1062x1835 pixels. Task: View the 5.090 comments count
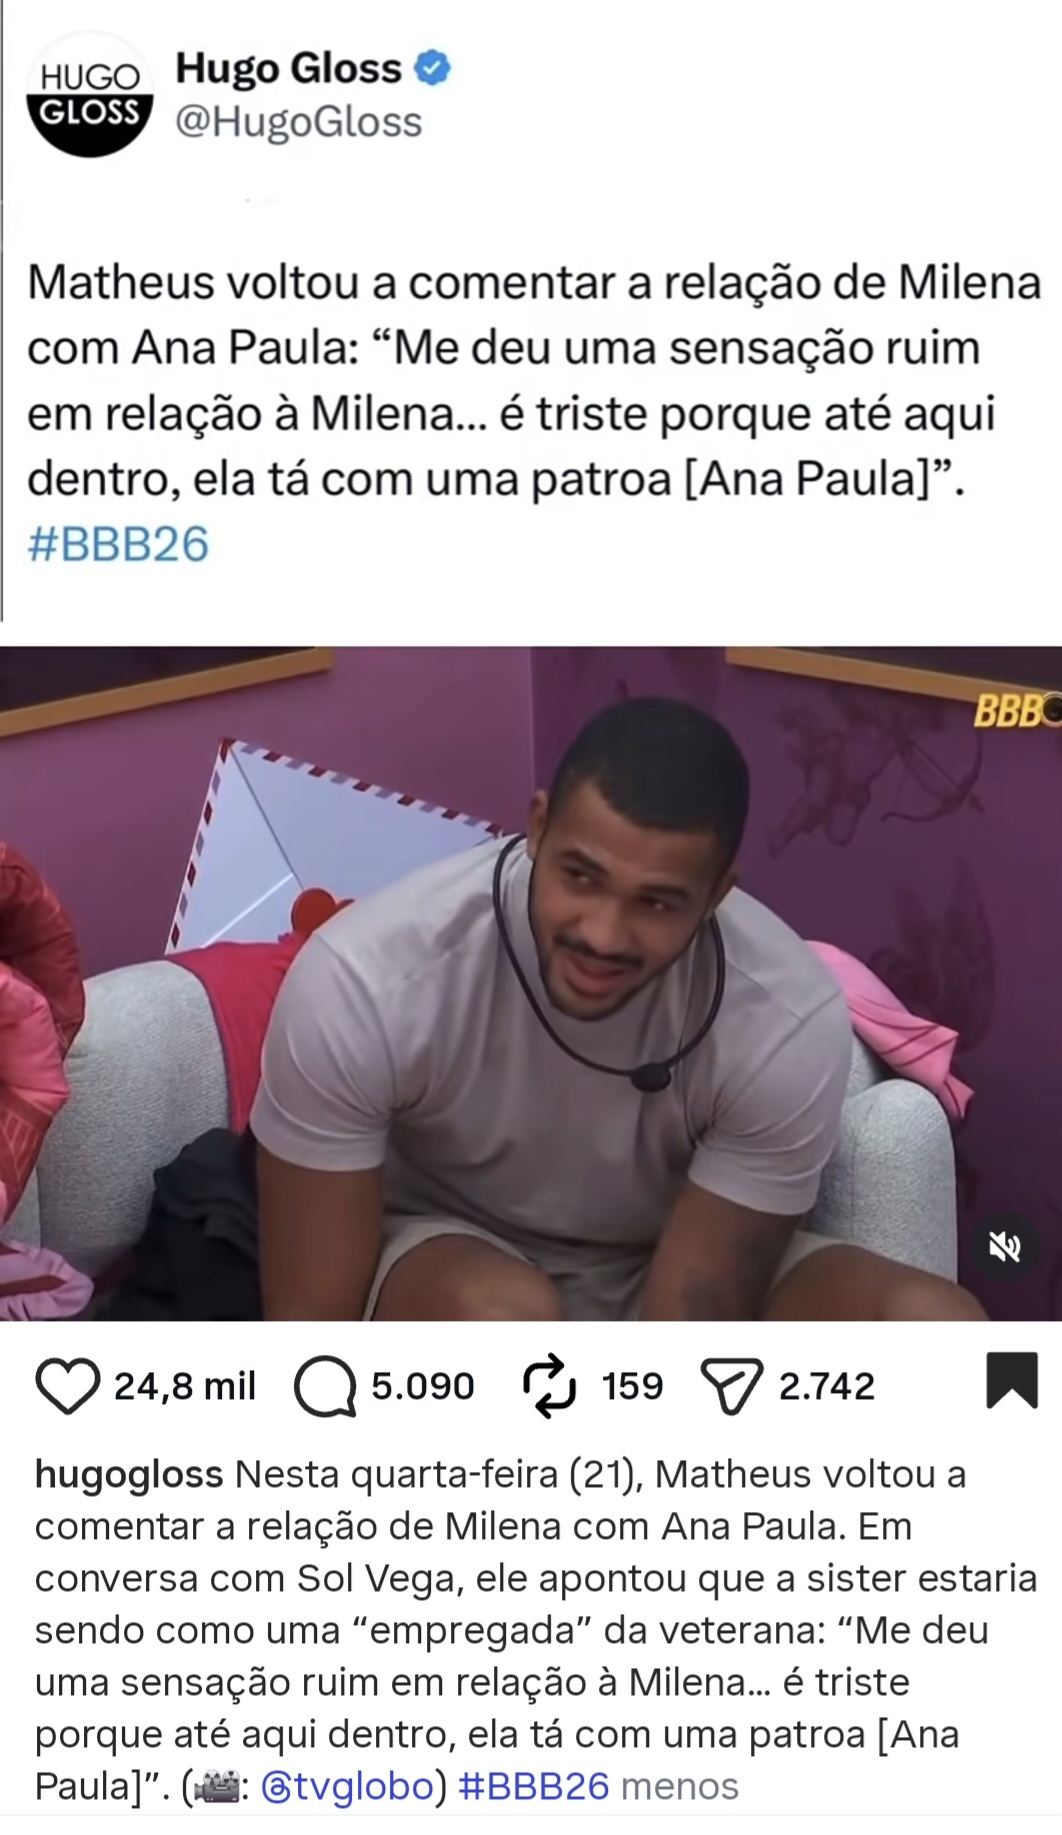[422, 1387]
